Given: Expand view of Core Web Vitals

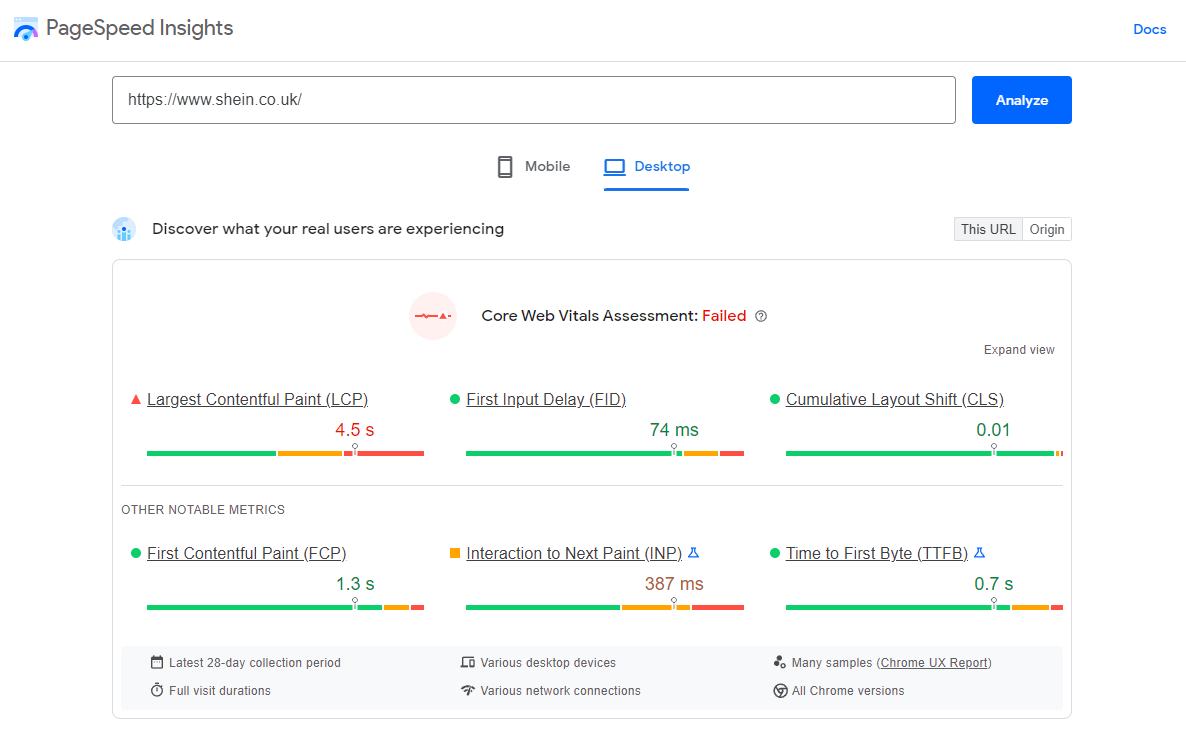Looking at the screenshot, I should point(1019,350).
